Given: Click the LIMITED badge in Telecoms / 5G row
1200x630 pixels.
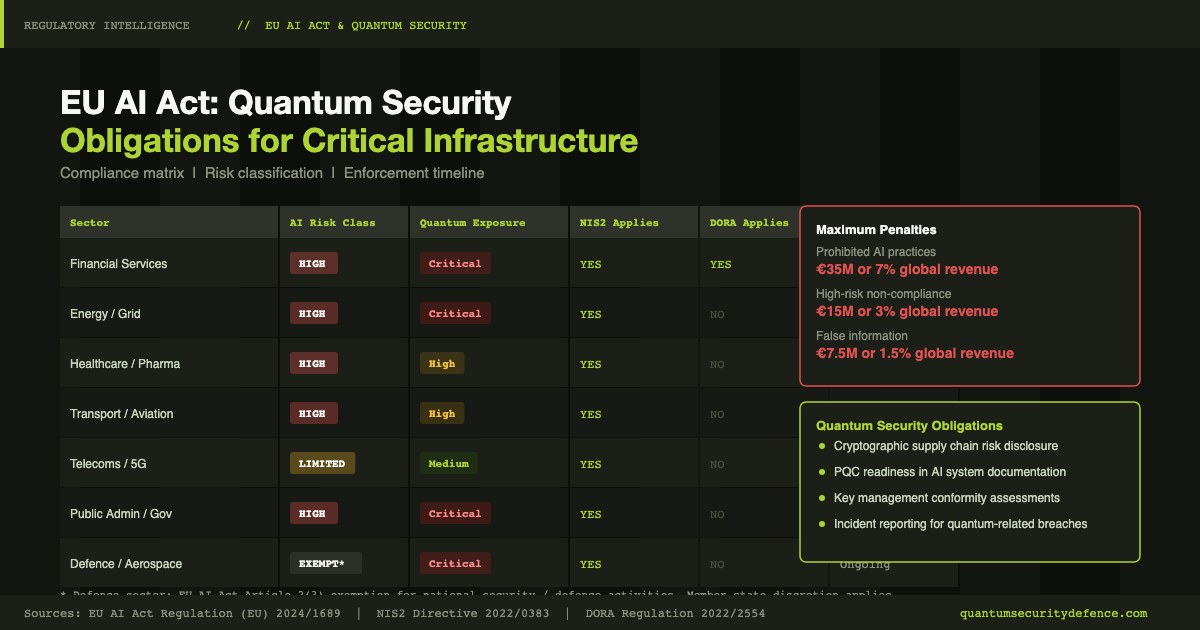Looking at the screenshot, I should [322, 464].
